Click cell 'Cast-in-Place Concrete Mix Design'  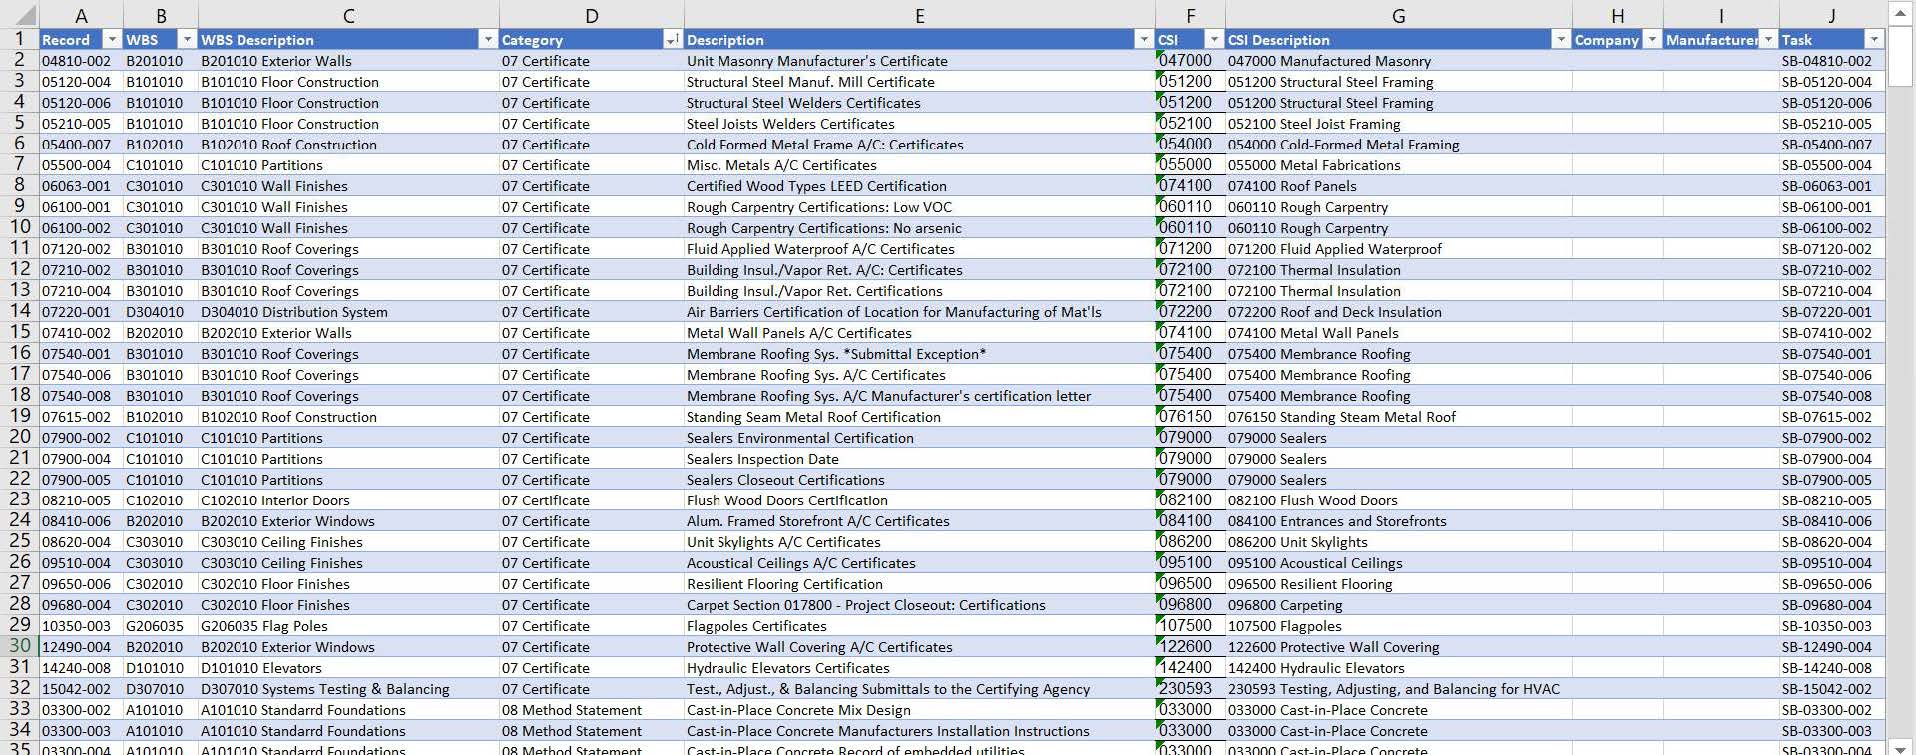[919, 710]
